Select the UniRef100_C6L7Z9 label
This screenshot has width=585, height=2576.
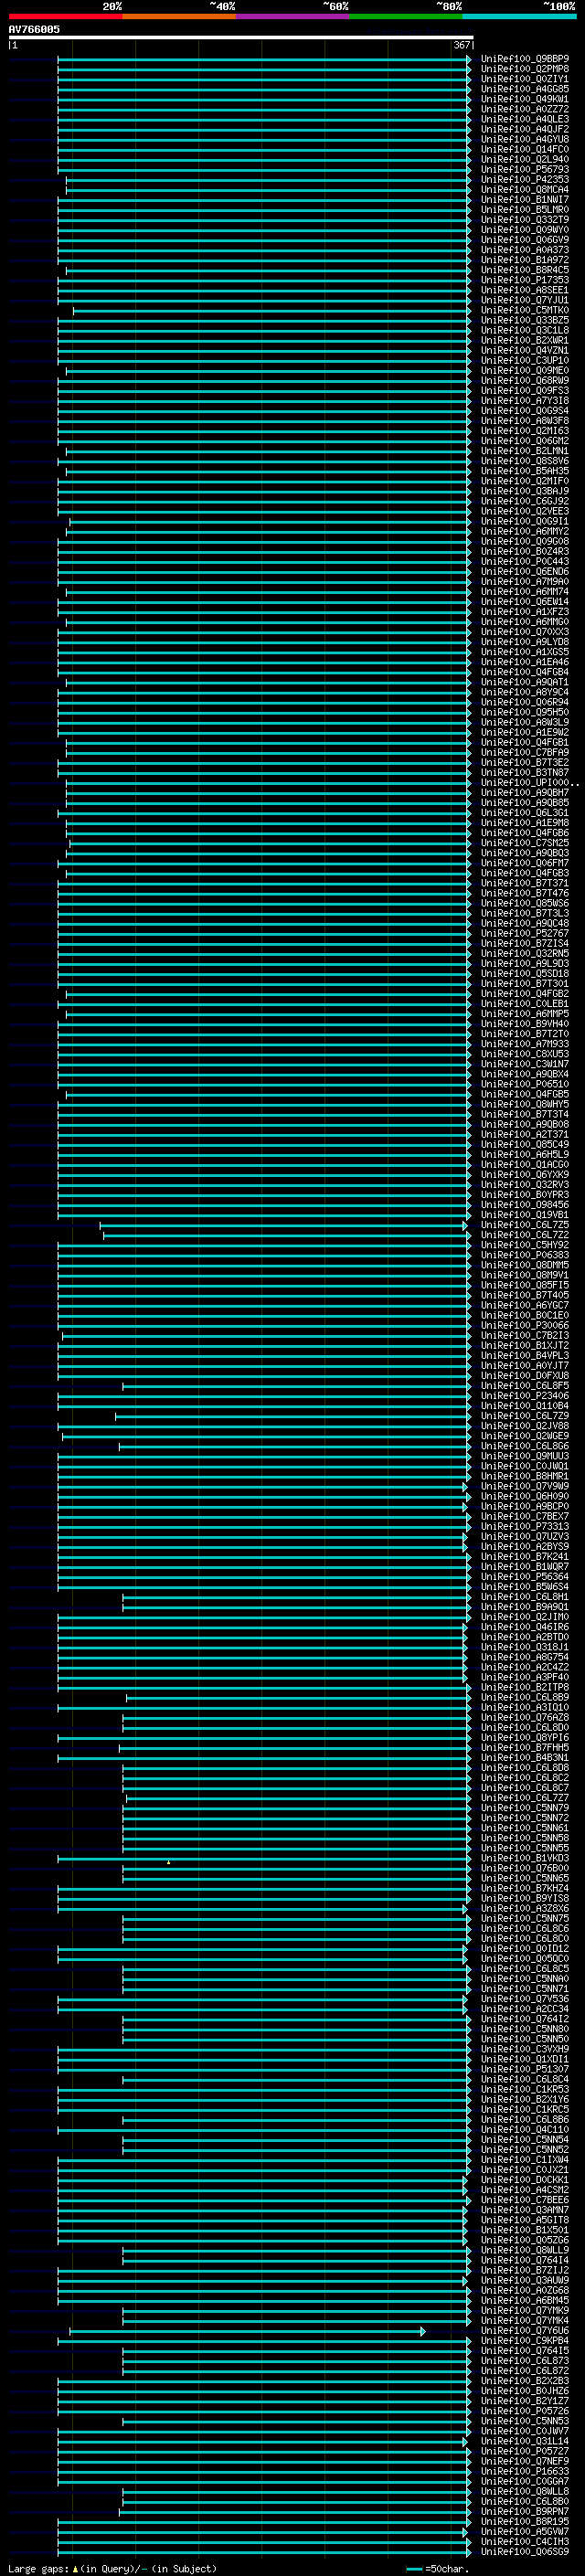click(525, 1416)
